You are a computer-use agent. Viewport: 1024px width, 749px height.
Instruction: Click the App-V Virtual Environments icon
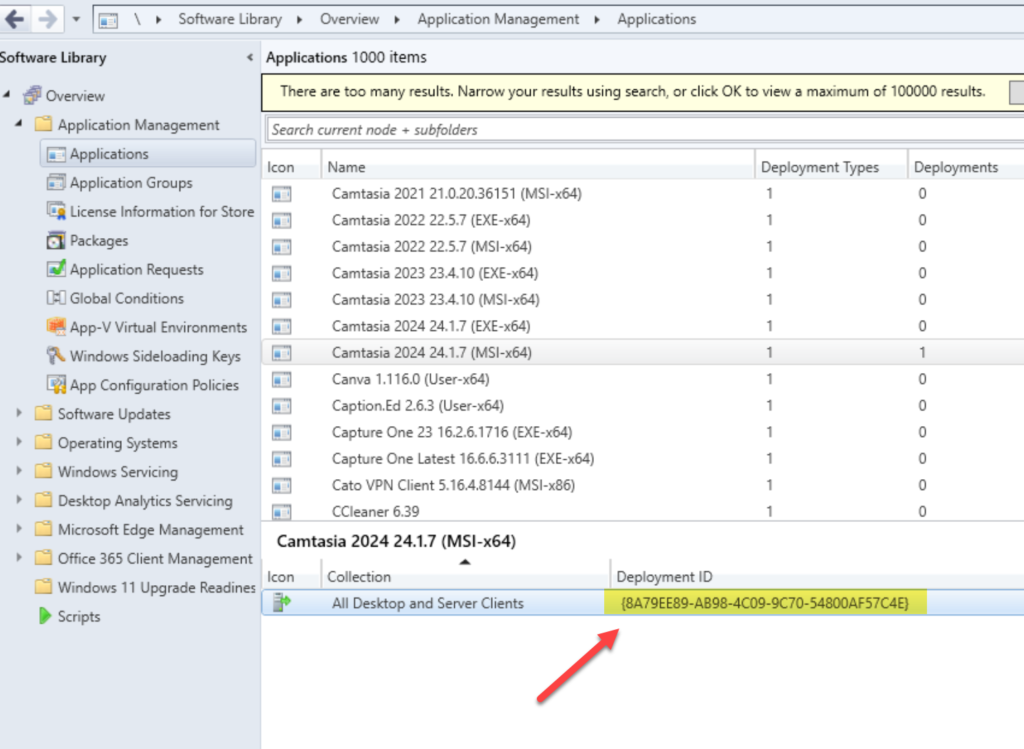tap(56, 327)
